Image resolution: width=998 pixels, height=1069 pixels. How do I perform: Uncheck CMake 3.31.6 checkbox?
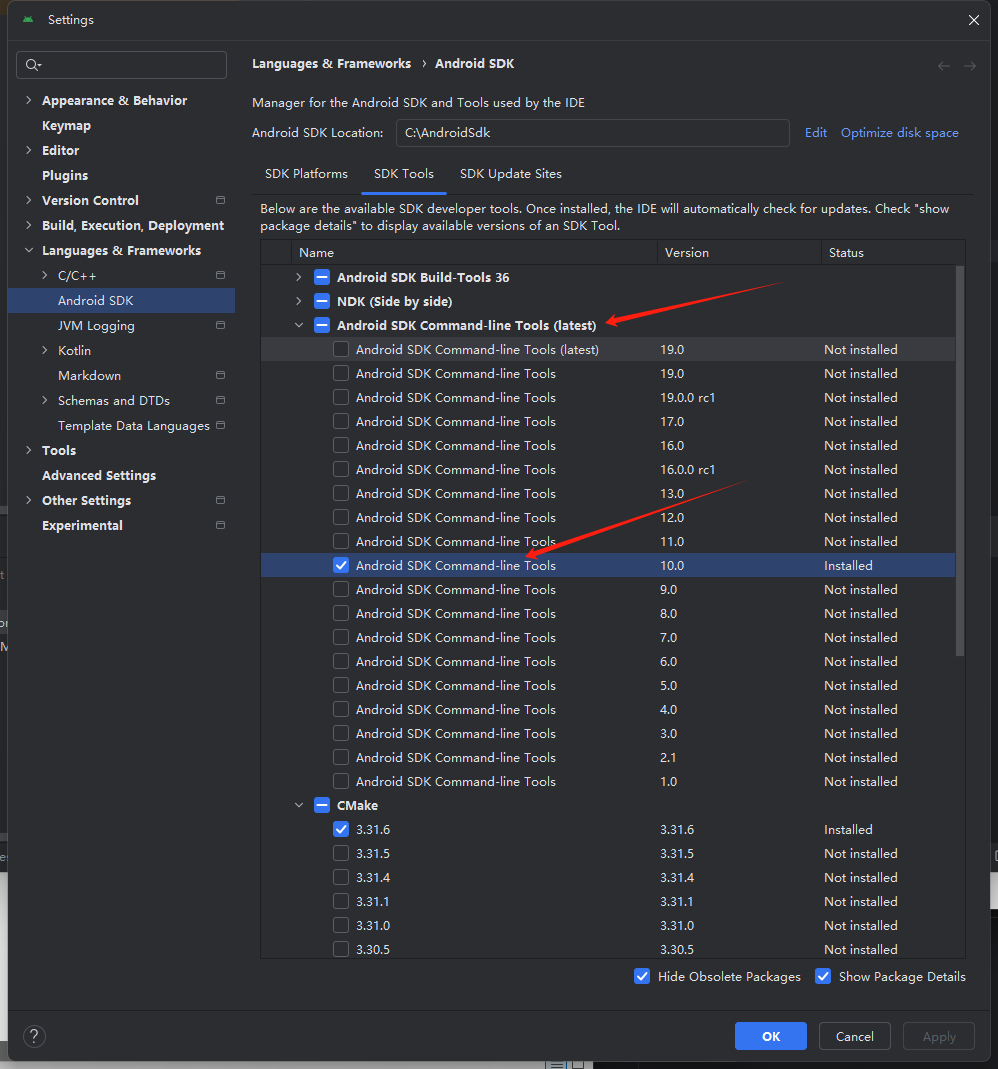(341, 830)
